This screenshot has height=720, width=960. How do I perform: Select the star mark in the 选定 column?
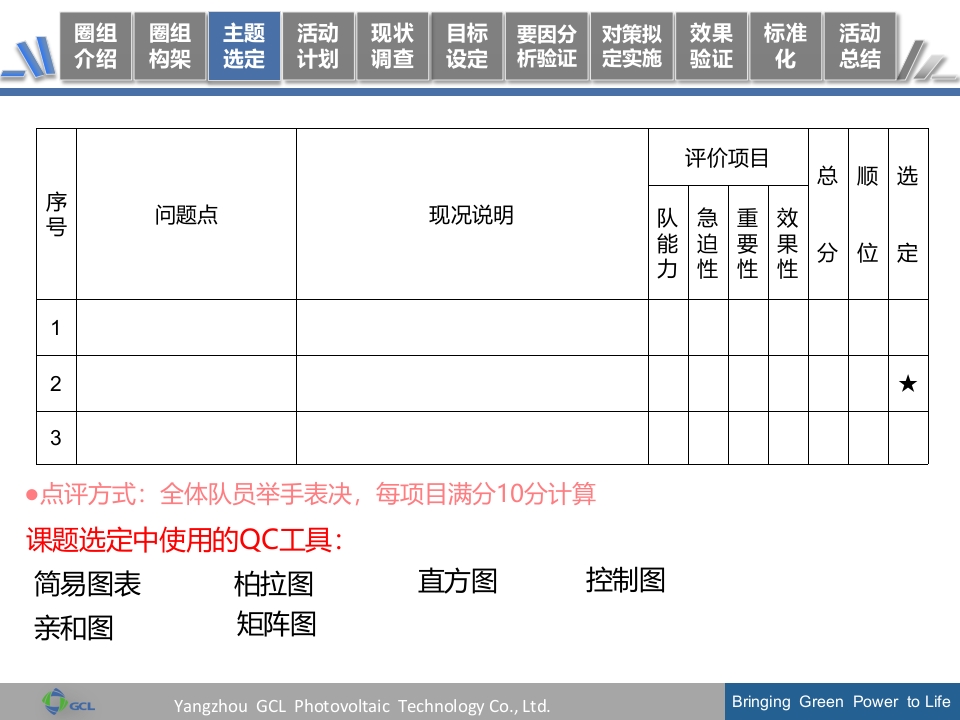[x=907, y=383]
